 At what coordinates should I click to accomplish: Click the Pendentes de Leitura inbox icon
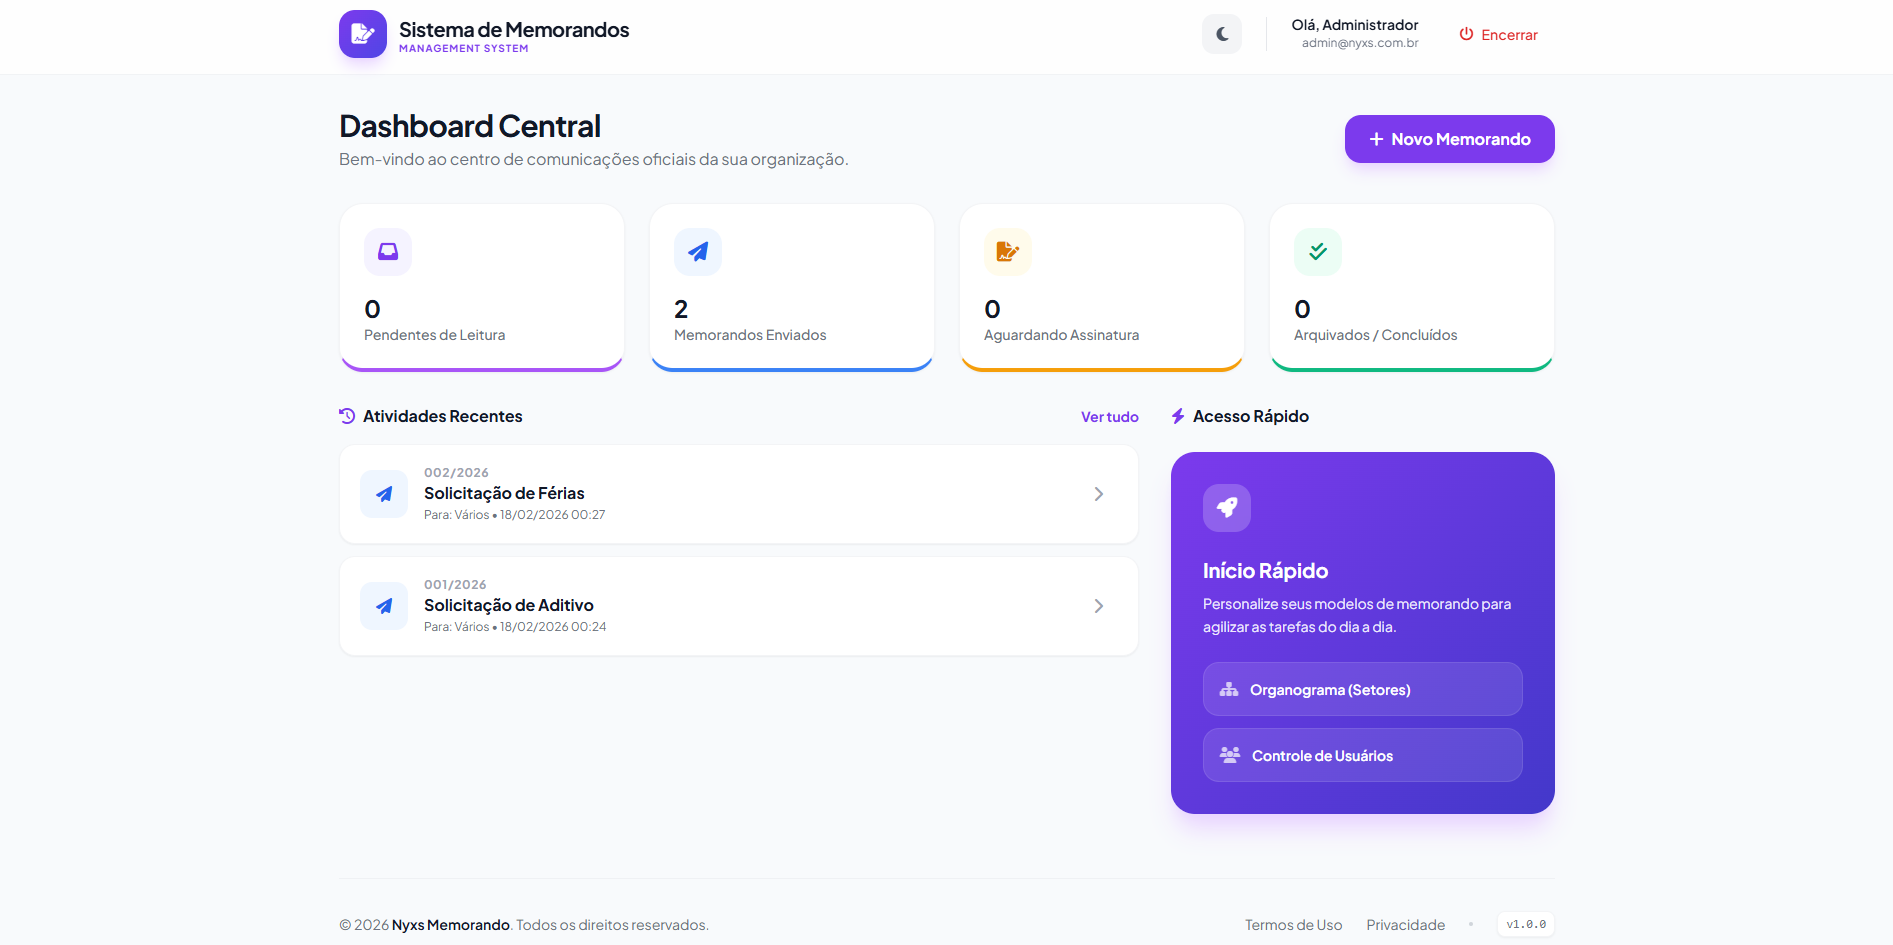click(x=388, y=252)
